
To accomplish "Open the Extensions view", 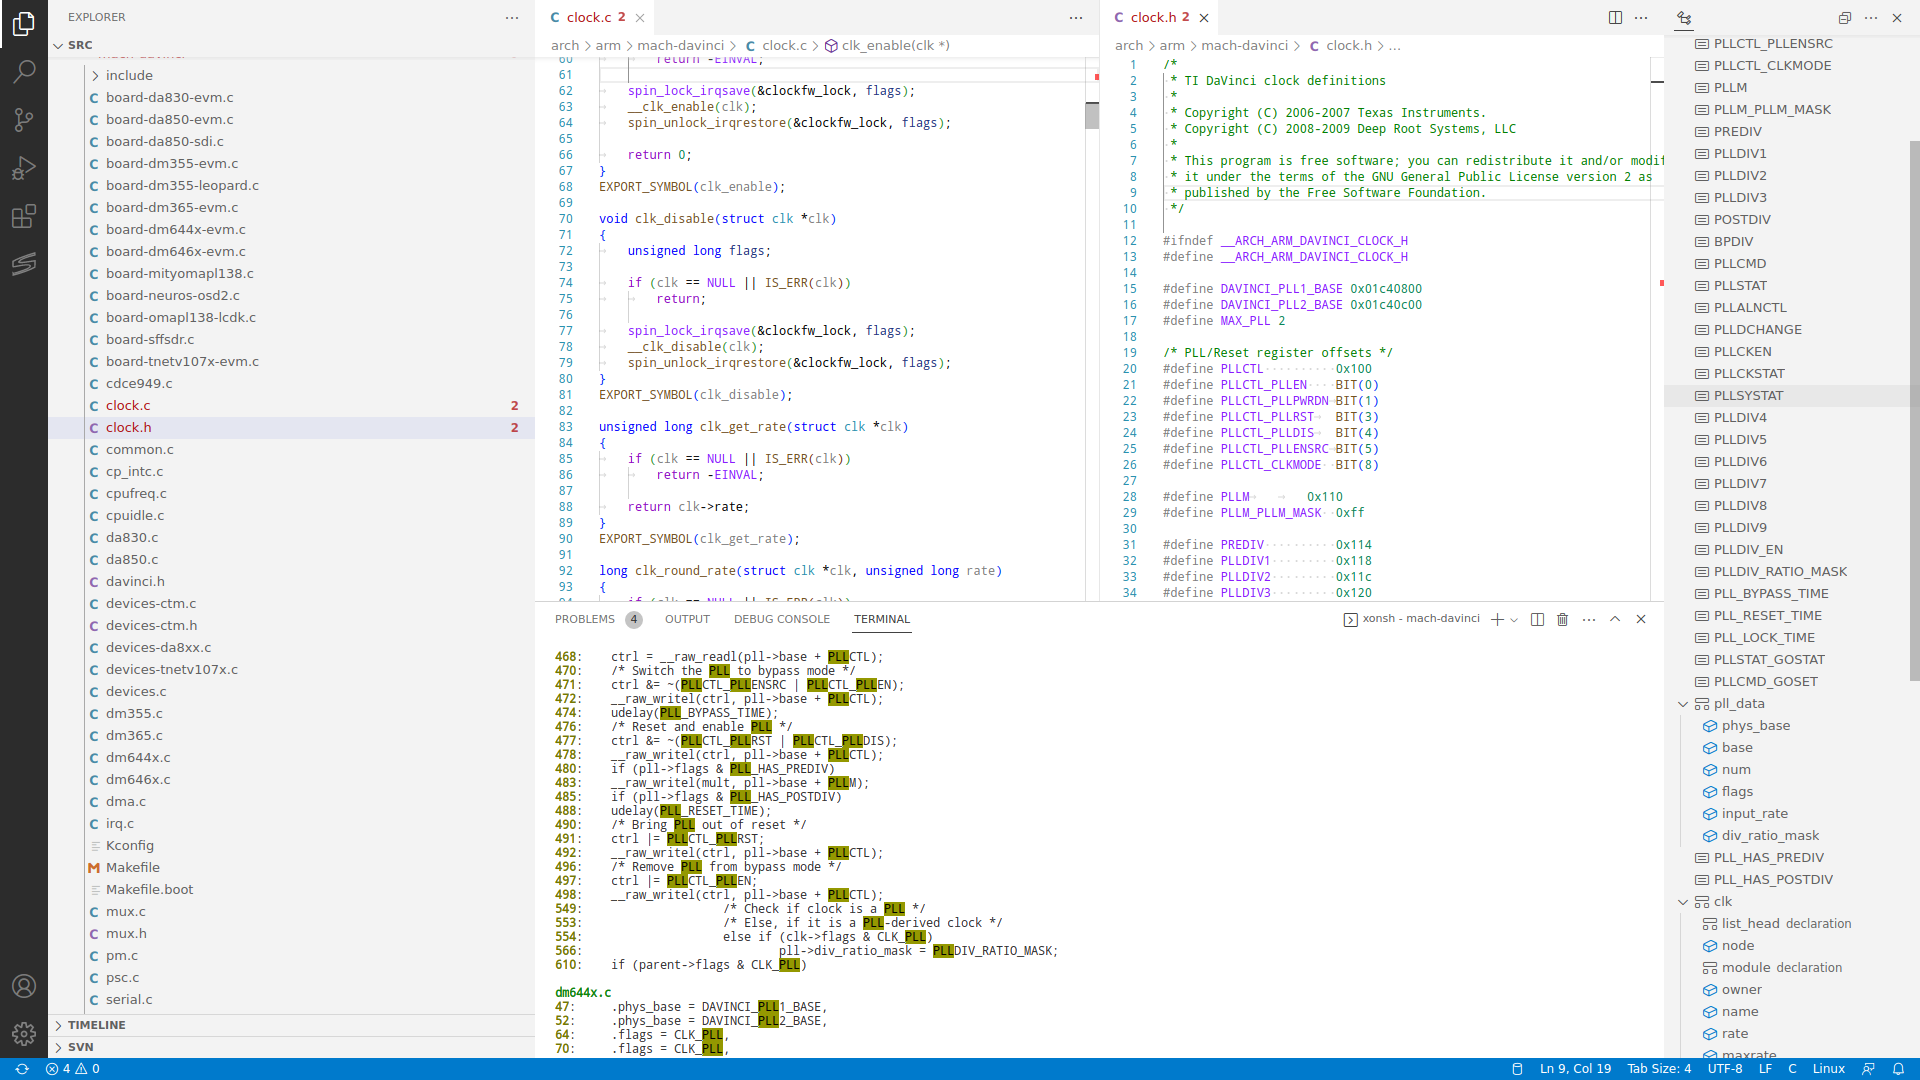I will tap(24, 216).
